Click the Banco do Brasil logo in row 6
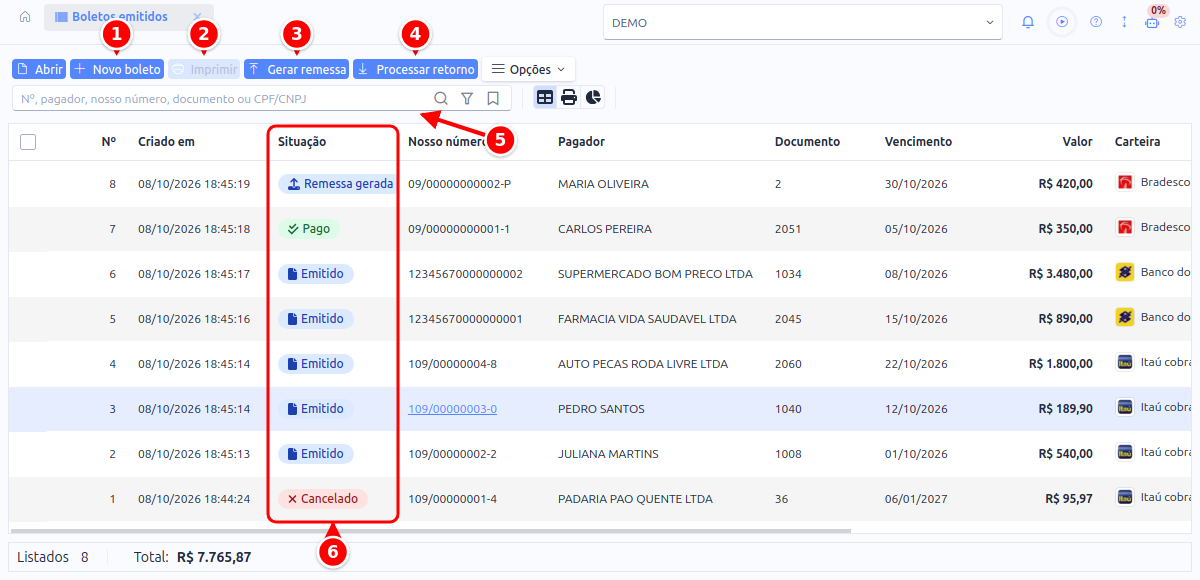1200x580 pixels. 1125,272
